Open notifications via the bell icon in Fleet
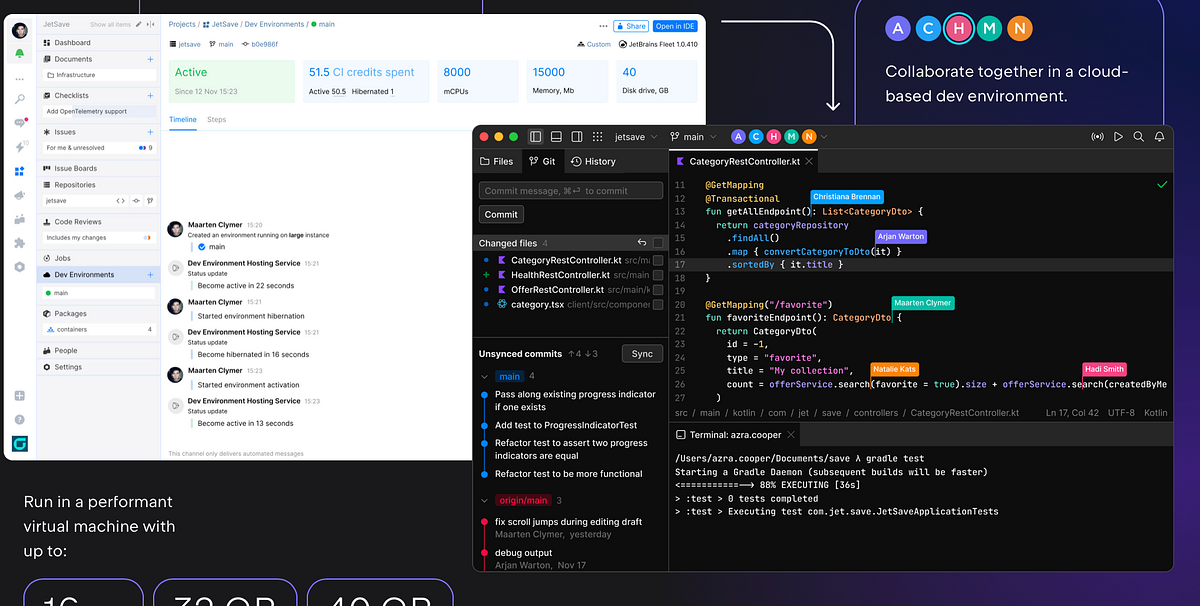1200x606 pixels. (x=1160, y=137)
